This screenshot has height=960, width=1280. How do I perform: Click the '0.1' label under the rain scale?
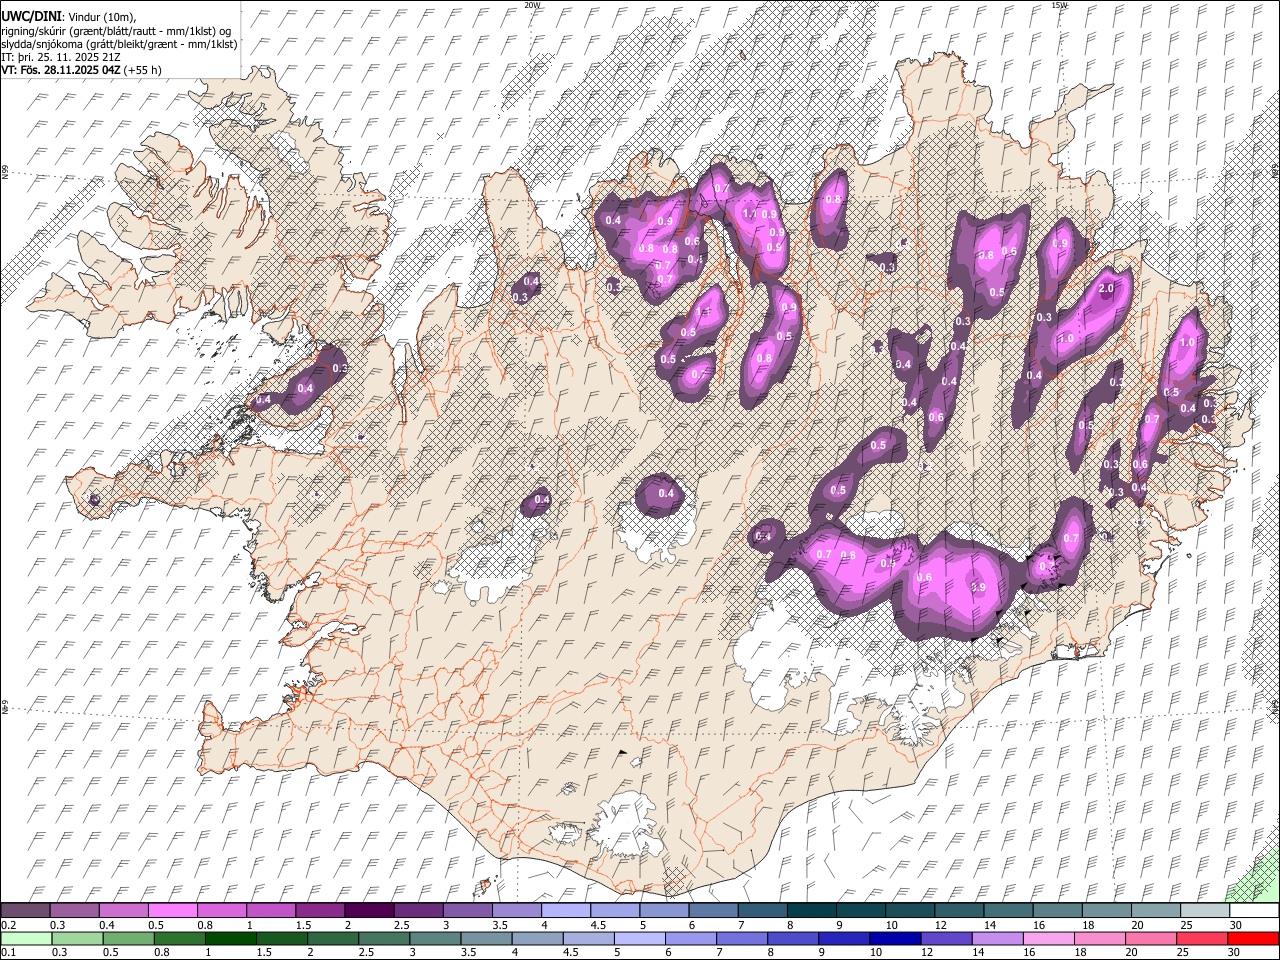(8, 953)
